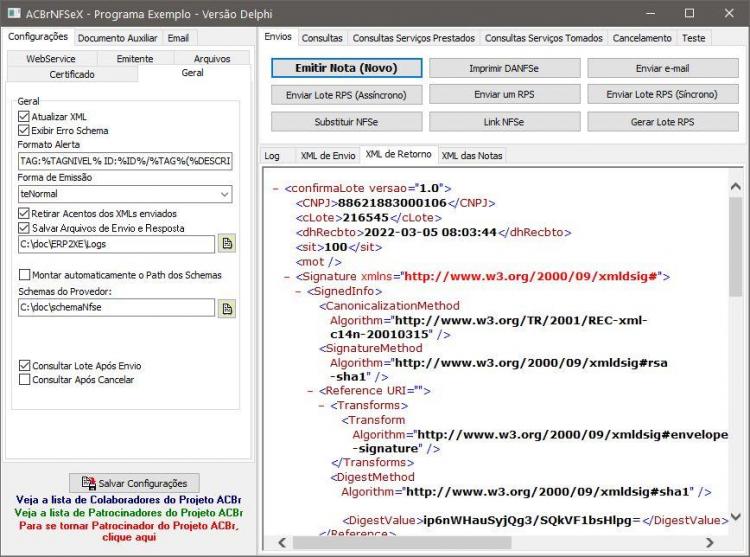Screen dimensions: 750x557
Task: Collapse the Transforms XML node
Action: pyautogui.click(x=321, y=406)
